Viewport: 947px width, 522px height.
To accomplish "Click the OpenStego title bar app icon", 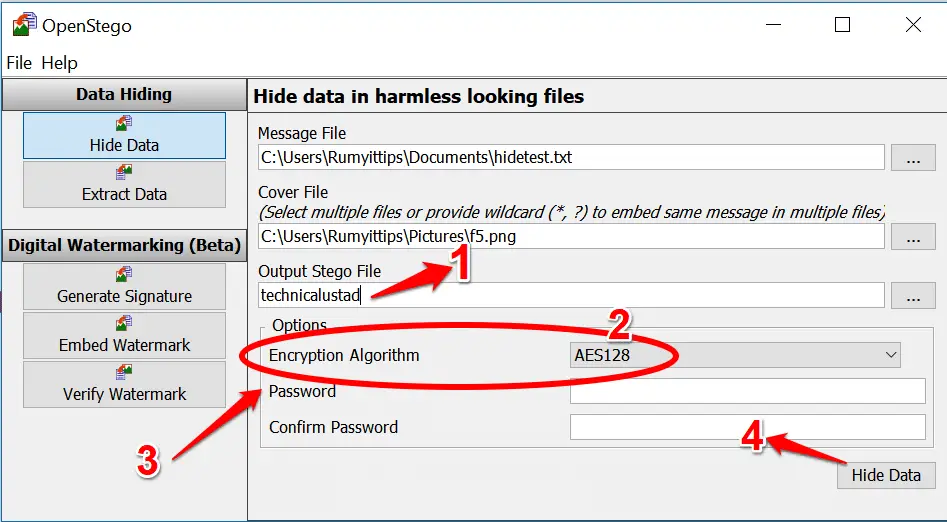I will (24, 24).
